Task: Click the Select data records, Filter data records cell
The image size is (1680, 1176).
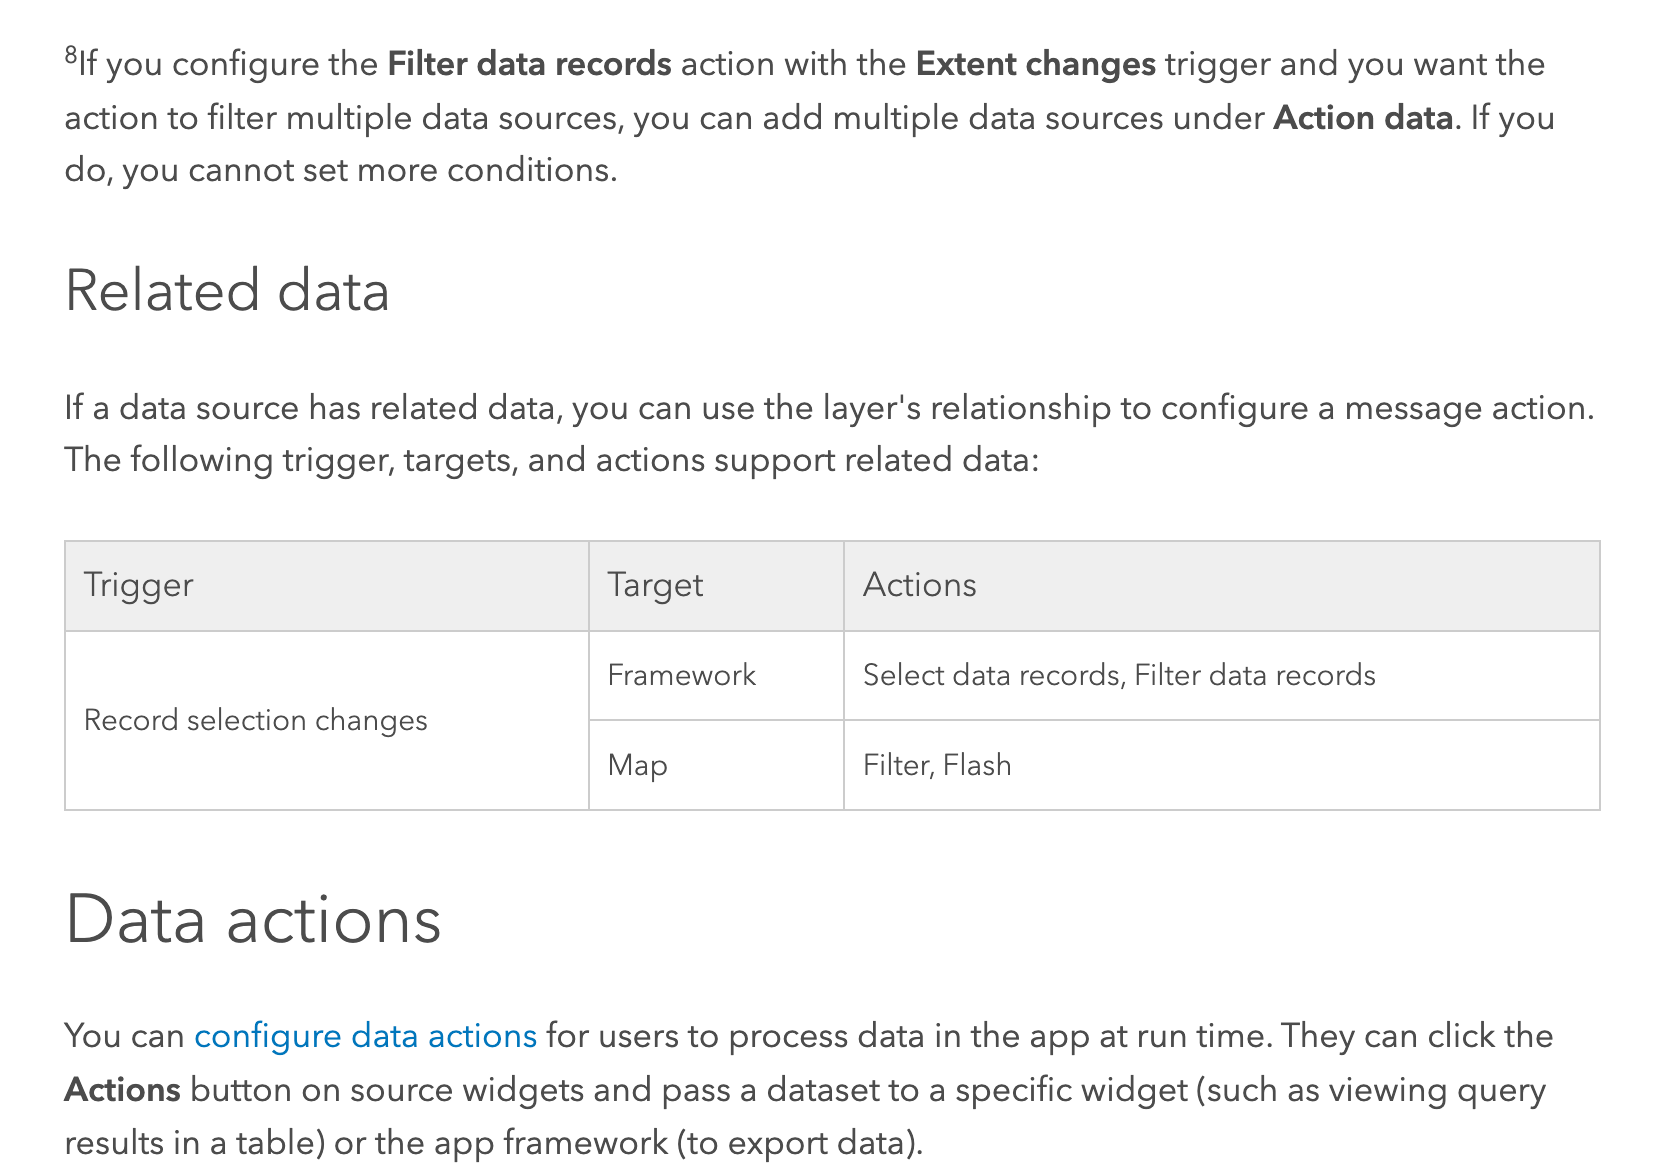Action: tap(1119, 675)
